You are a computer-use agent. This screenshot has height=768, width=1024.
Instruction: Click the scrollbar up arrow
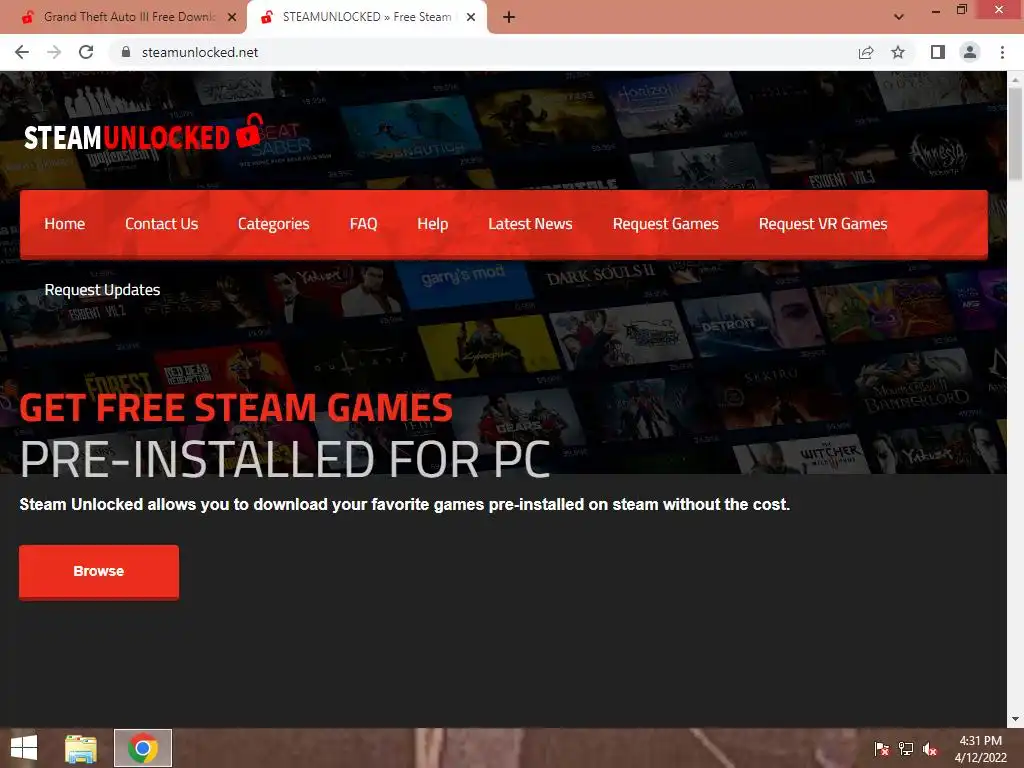click(x=1015, y=79)
